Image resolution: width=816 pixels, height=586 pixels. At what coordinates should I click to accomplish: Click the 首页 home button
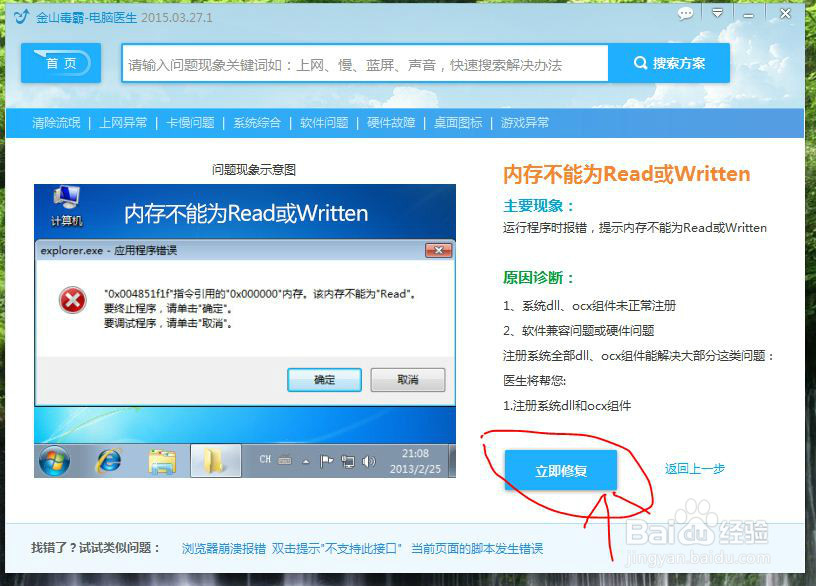61,63
